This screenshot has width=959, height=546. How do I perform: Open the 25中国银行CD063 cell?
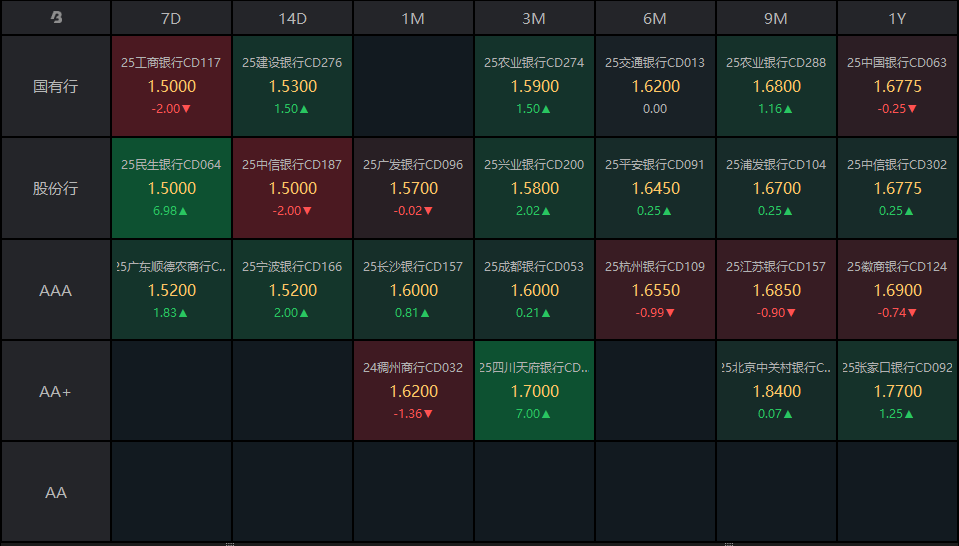pyautogui.click(x=897, y=86)
